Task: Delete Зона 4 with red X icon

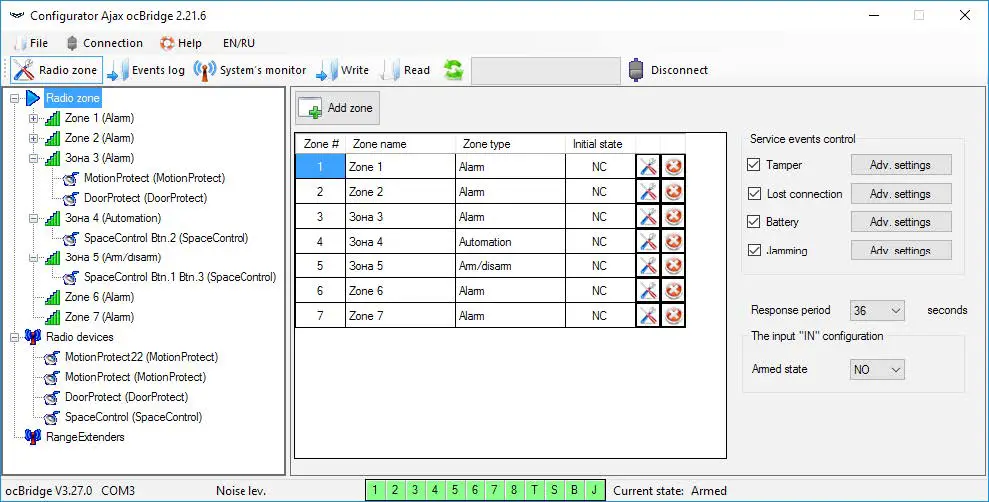Action: coord(673,241)
